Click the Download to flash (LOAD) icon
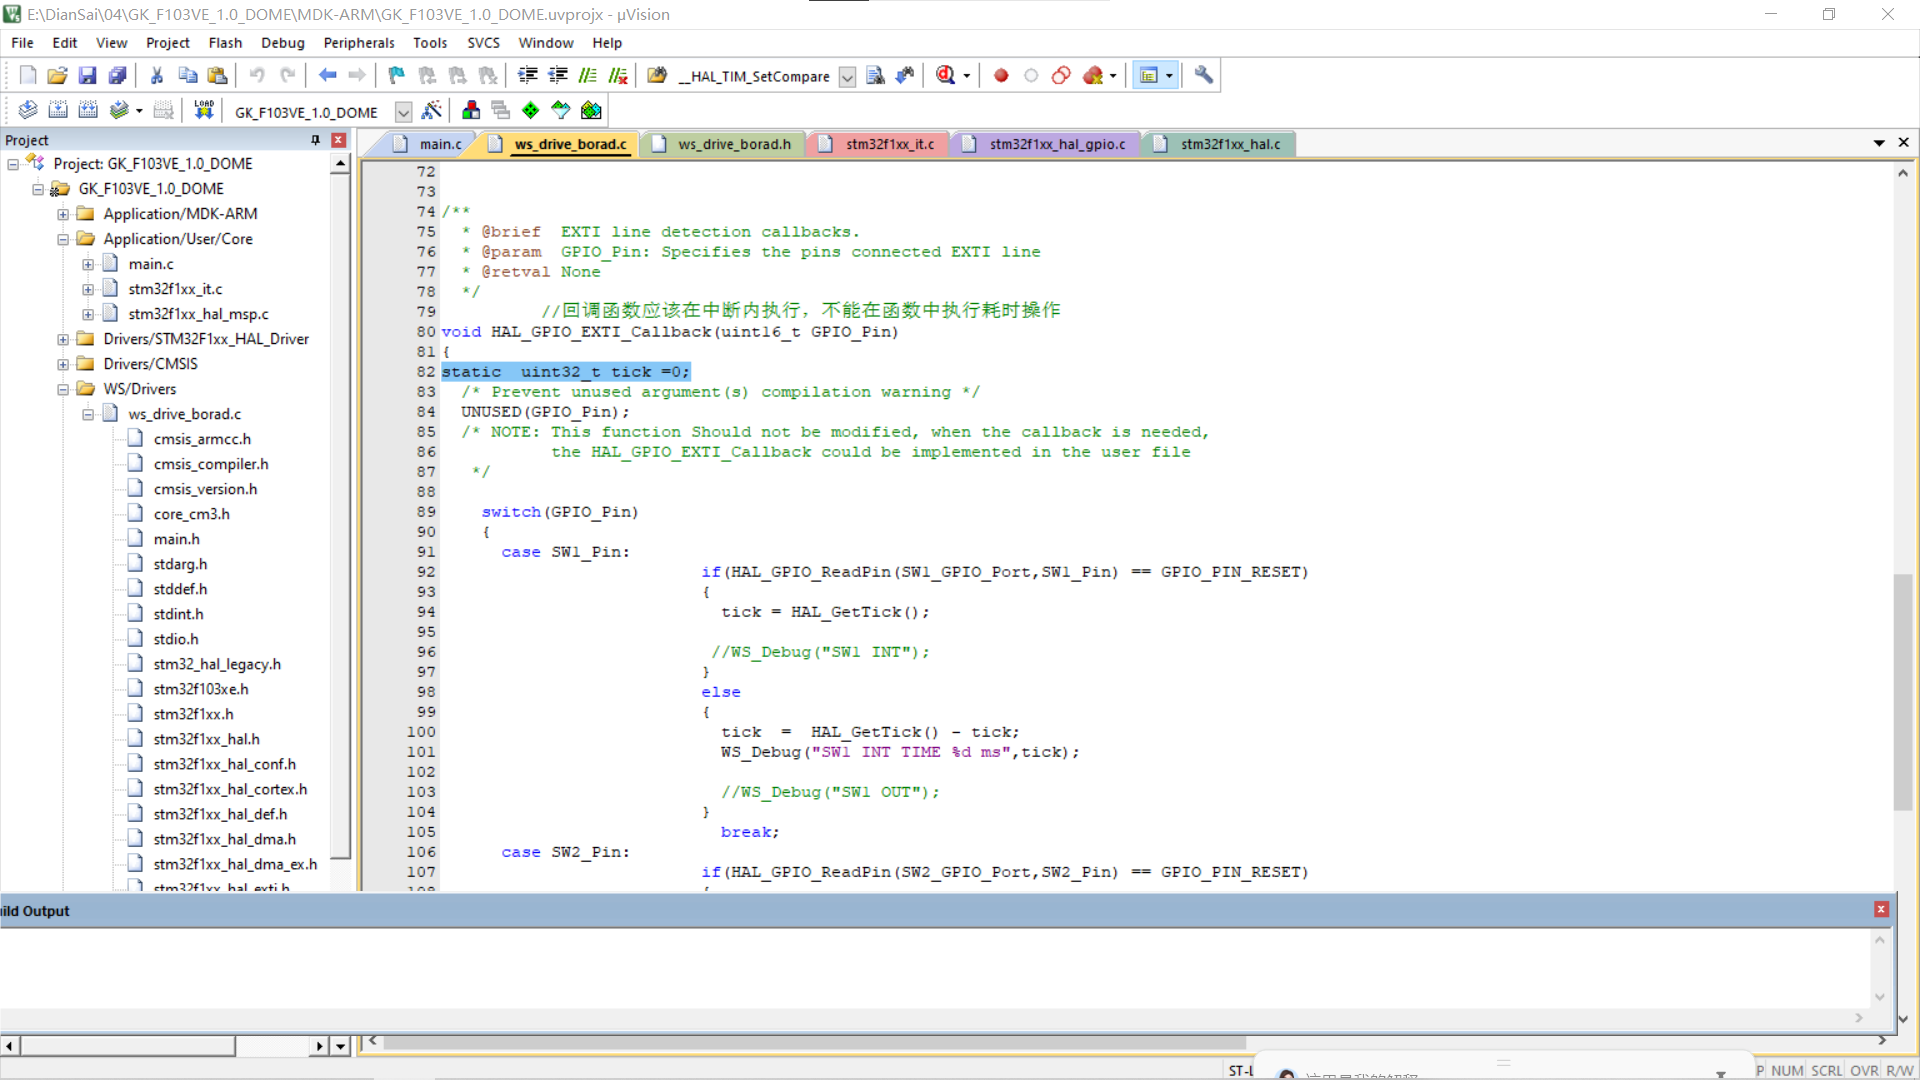Screen dimensions: 1920x1080 [x=204, y=110]
